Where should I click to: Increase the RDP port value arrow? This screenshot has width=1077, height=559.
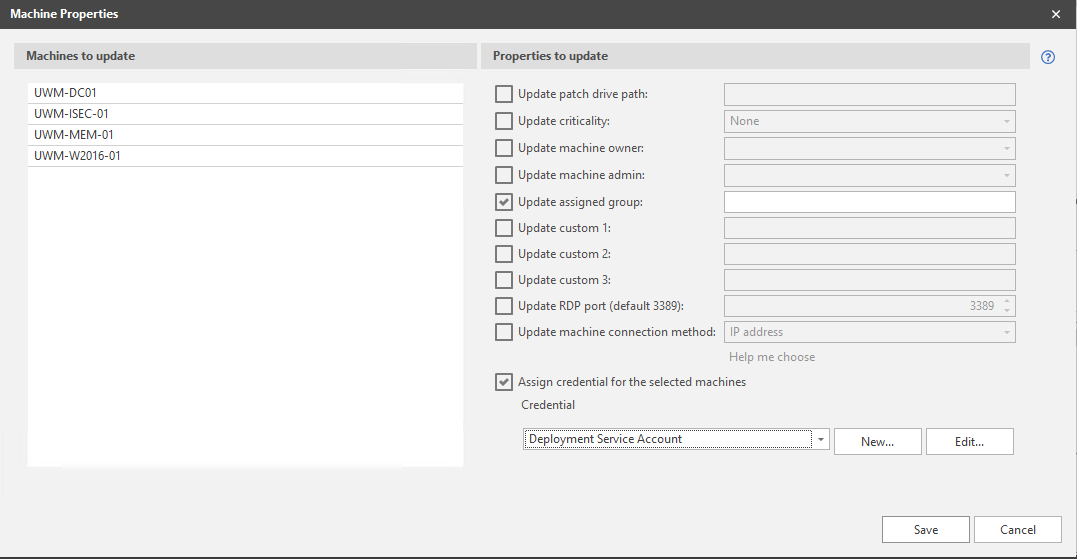pos(1007,301)
